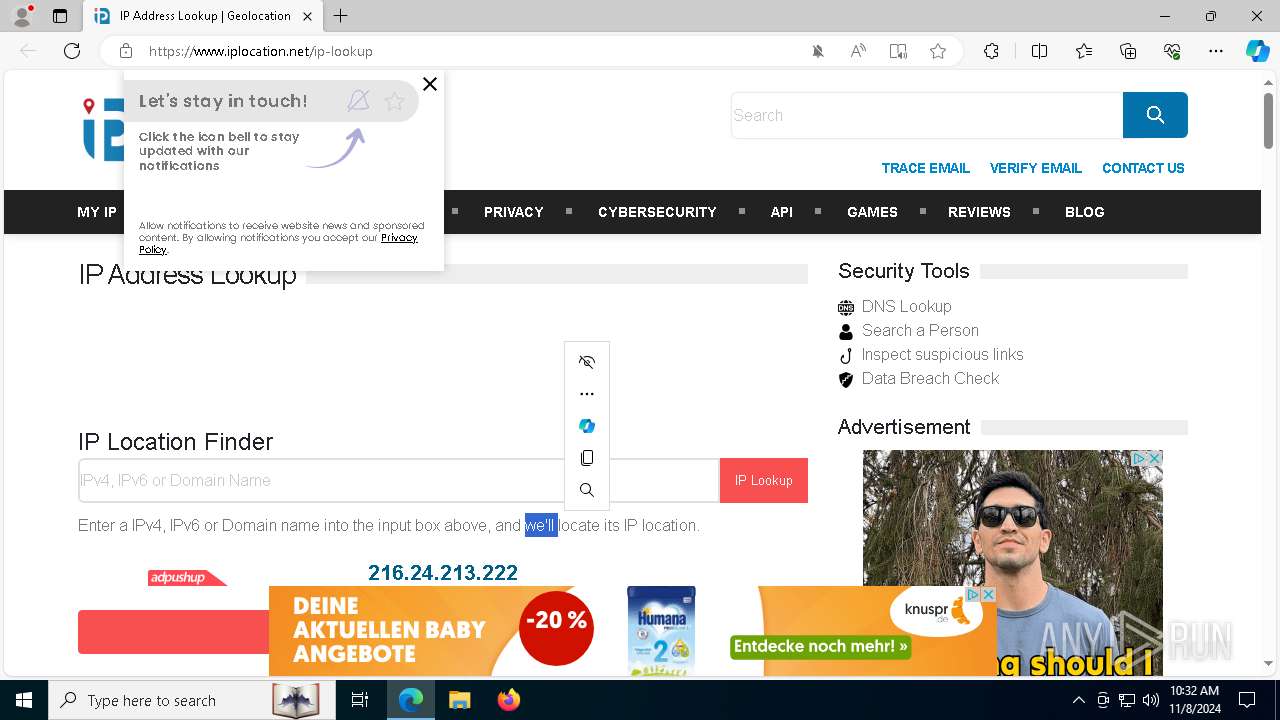Open File Explorer from taskbar
1280x720 pixels.
[x=459, y=700]
